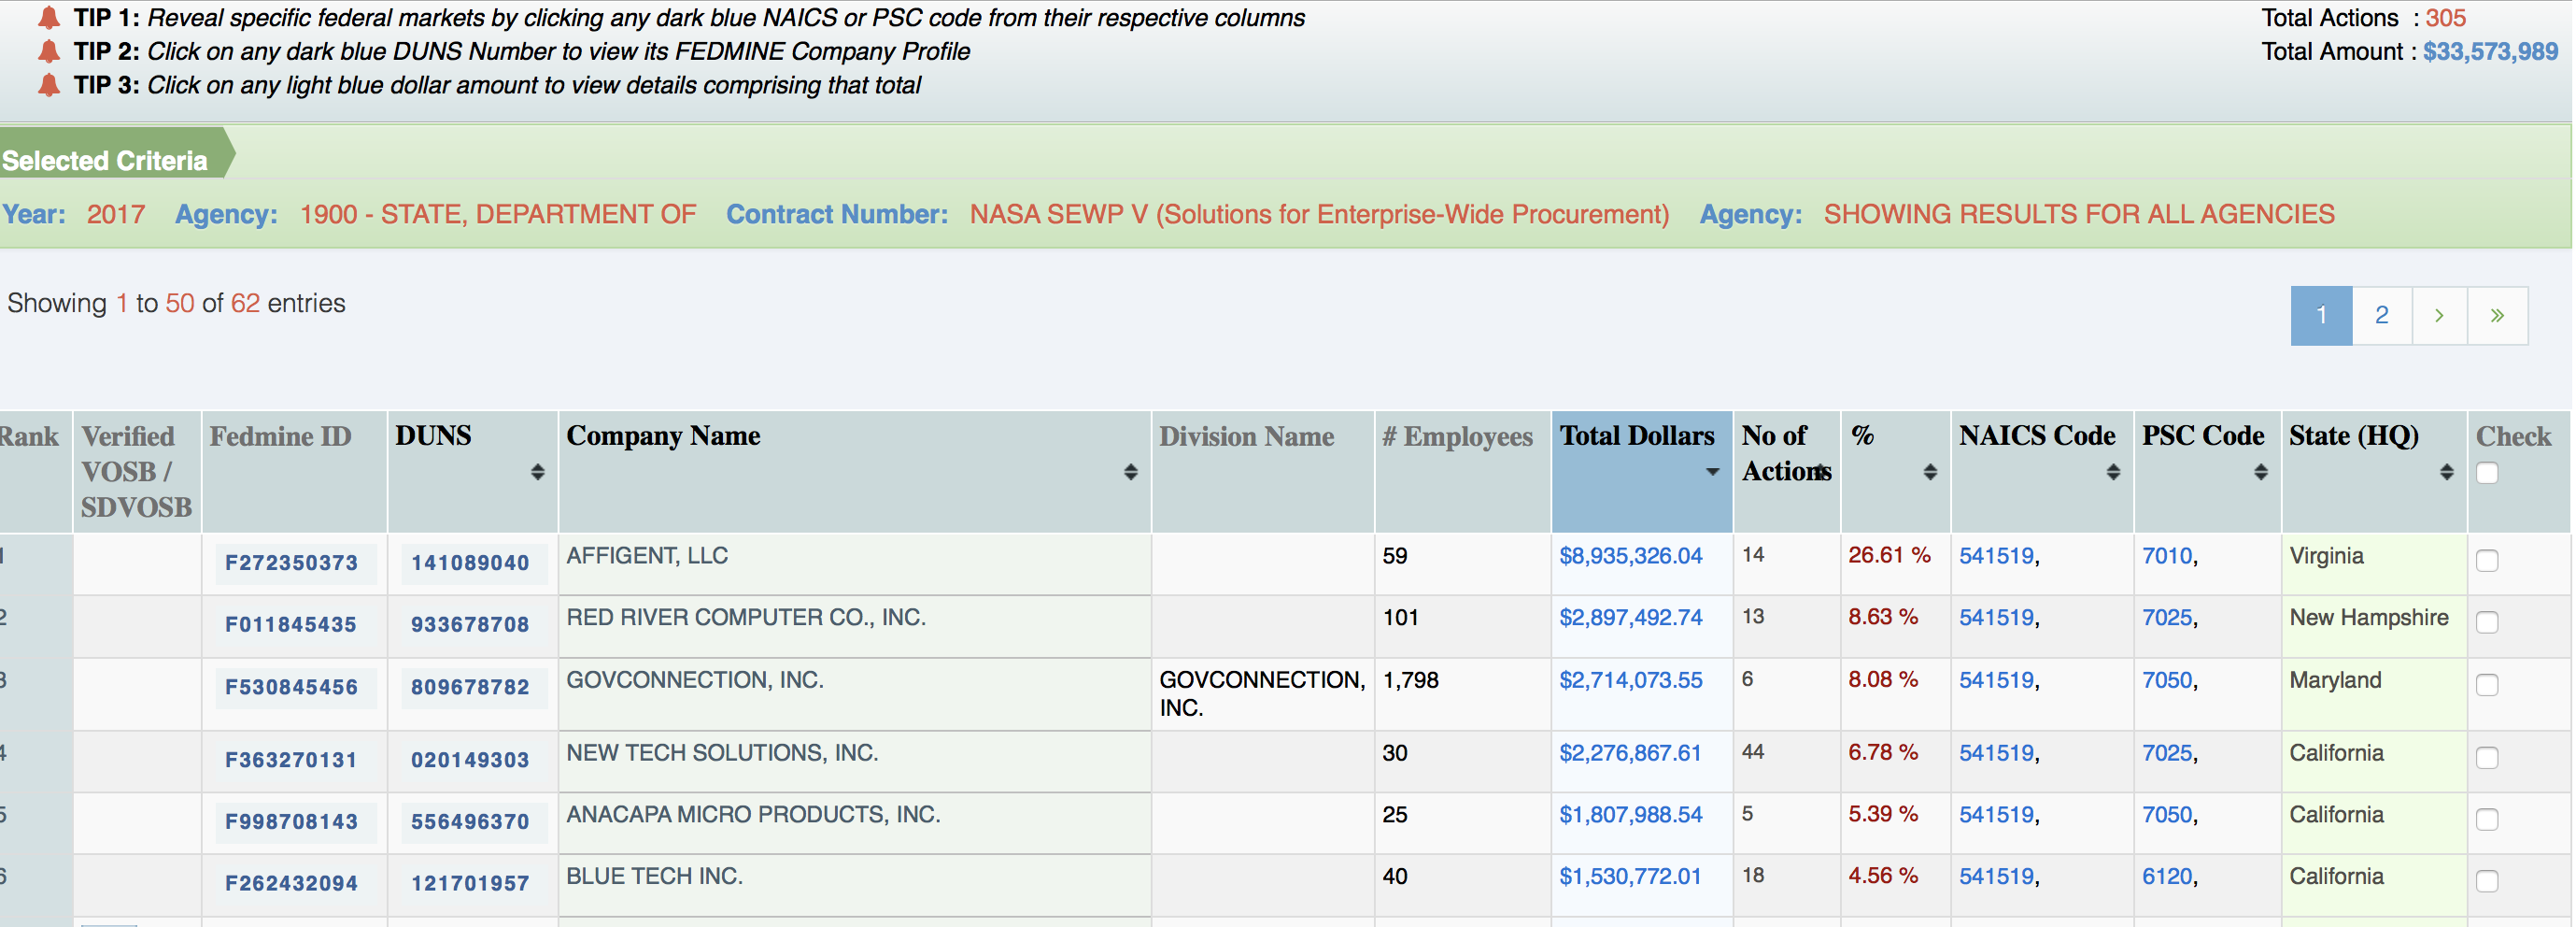Open Fedmine ID F262432094
The width and height of the screenshot is (2576, 927).
click(291, 884)
